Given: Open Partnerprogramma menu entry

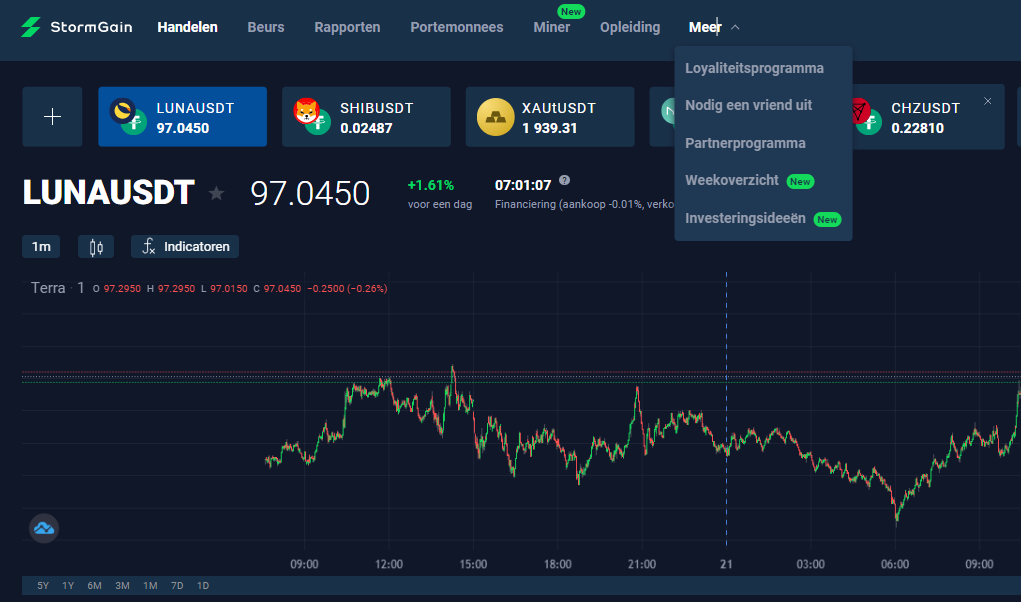Looking at the screenshot, I should pos(745,143).
